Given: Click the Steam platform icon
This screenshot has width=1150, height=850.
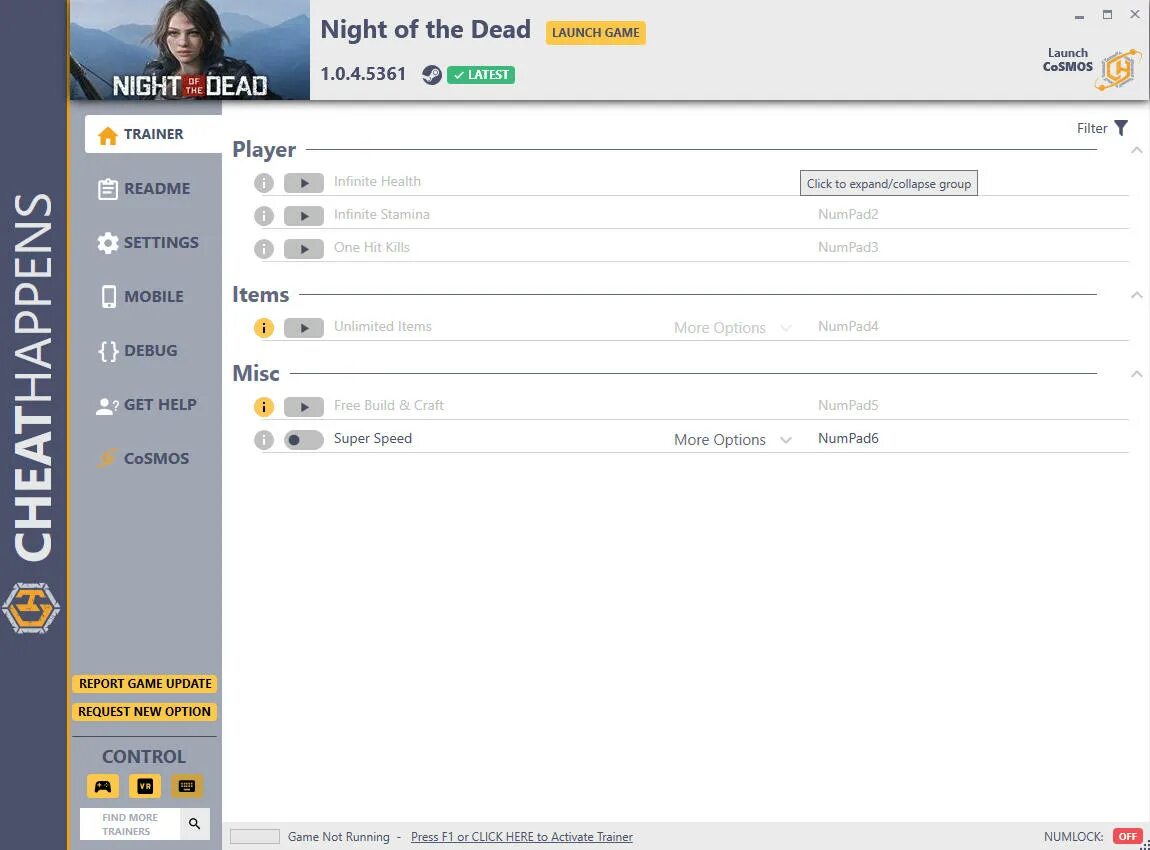Looking at the screenshot, I should coord(431,75).
